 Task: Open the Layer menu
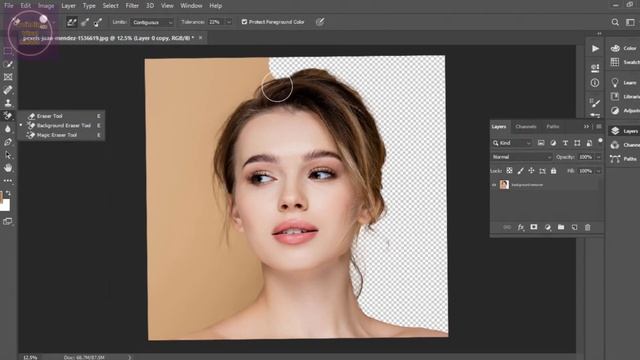68,6
